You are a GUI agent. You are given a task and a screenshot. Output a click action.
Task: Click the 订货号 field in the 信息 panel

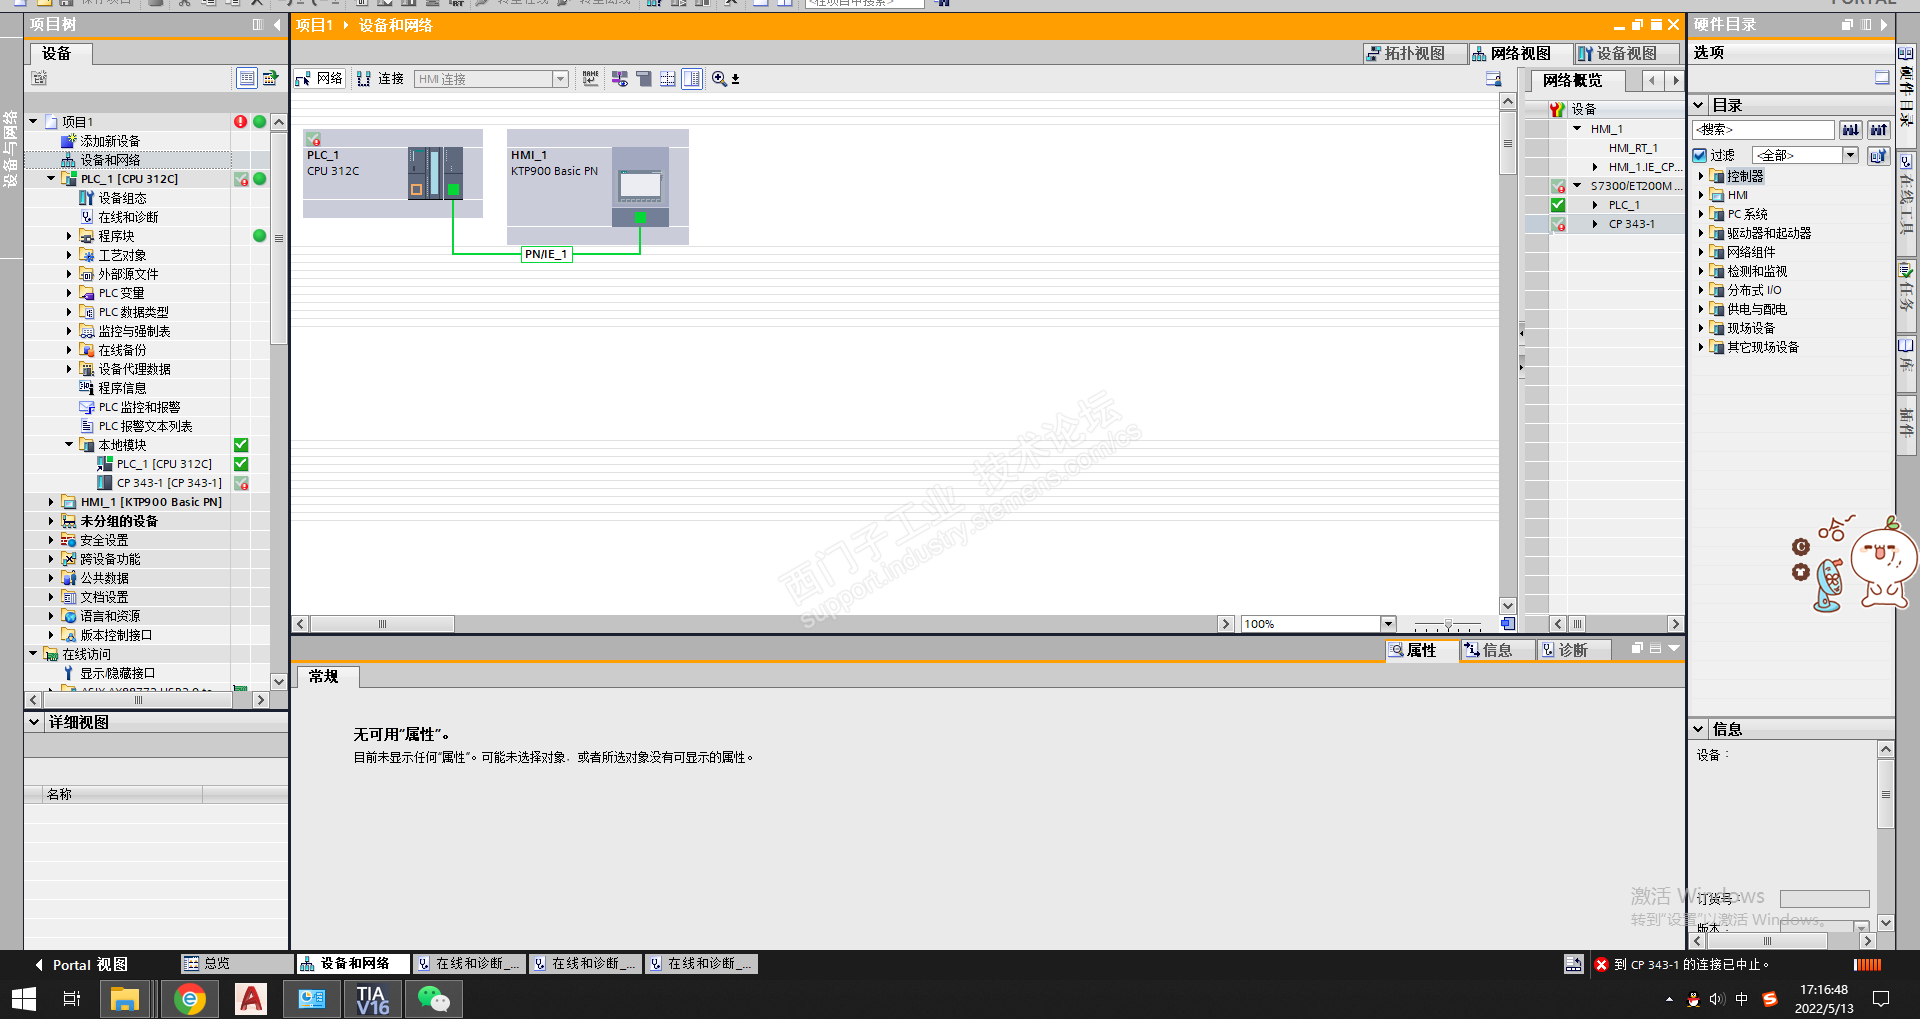1824,899
